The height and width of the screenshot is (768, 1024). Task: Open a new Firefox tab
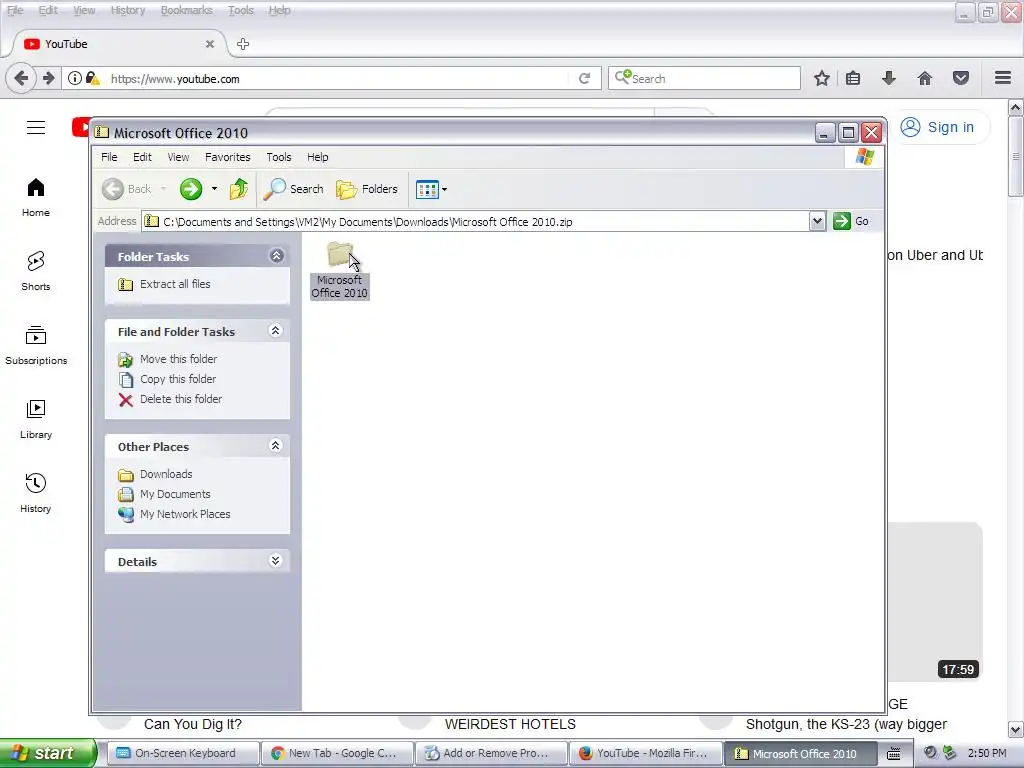(x=243, y=44)
